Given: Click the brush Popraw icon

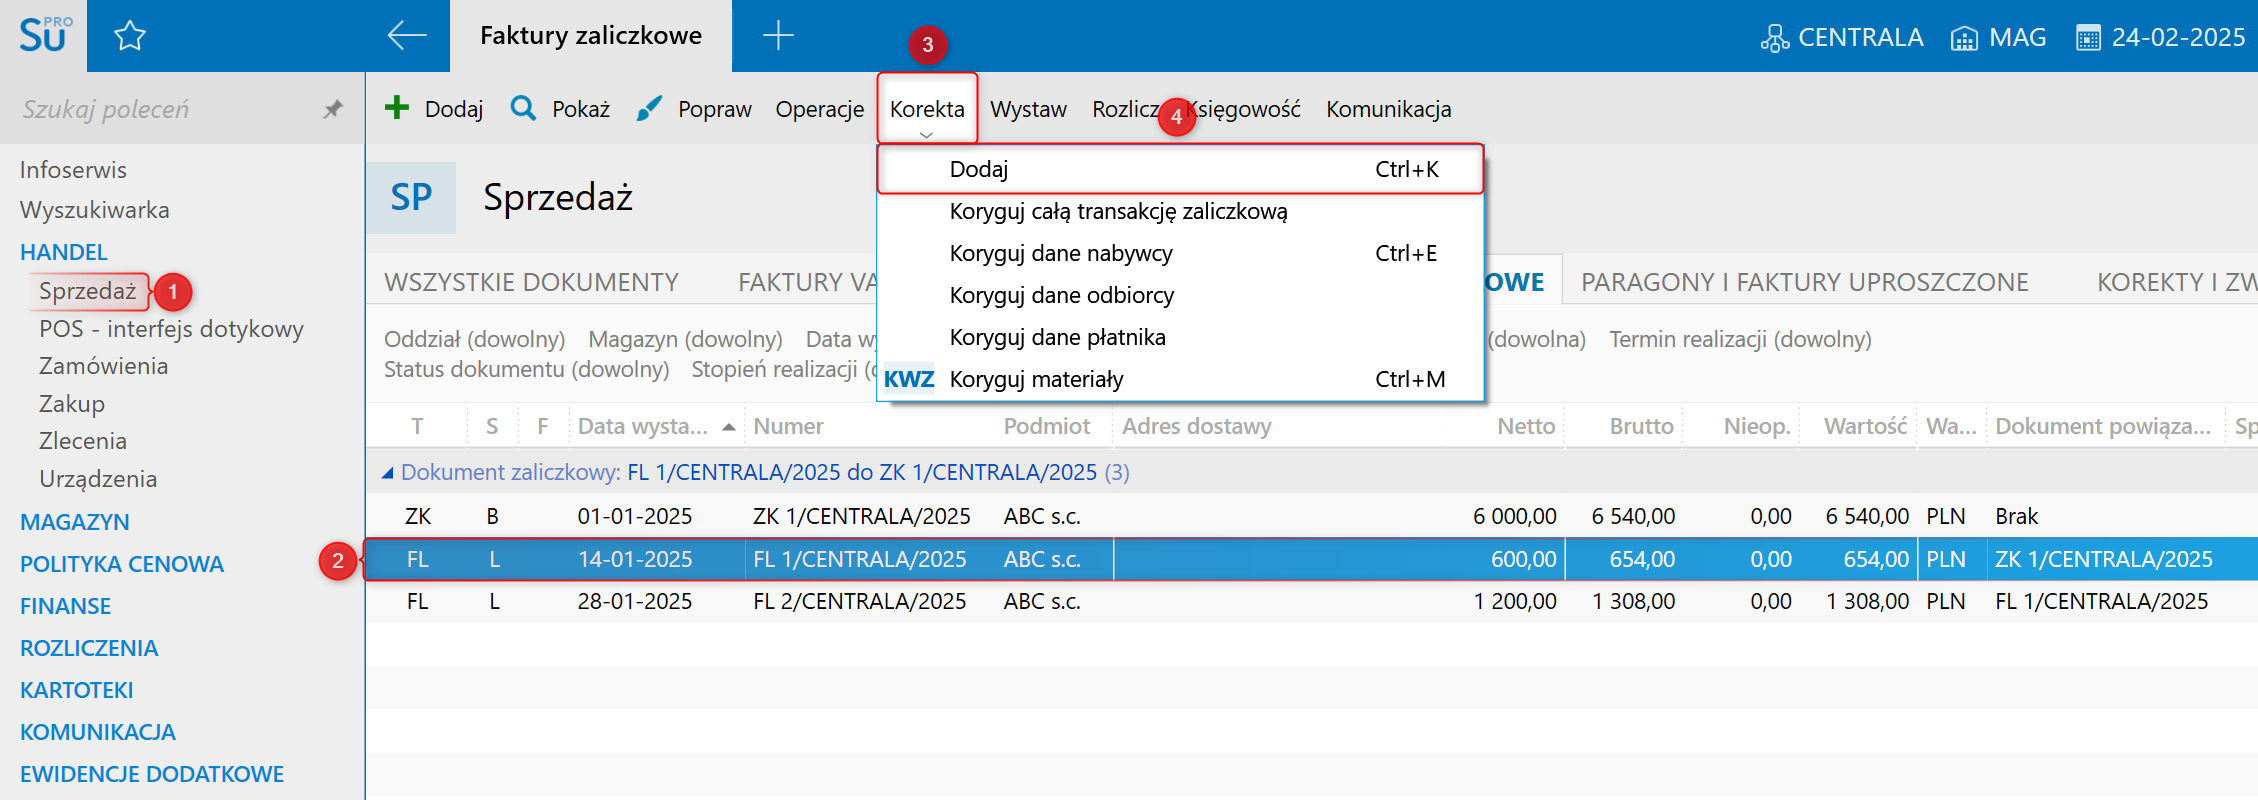Looking at the screenshot, I should (x=649, y=108).
